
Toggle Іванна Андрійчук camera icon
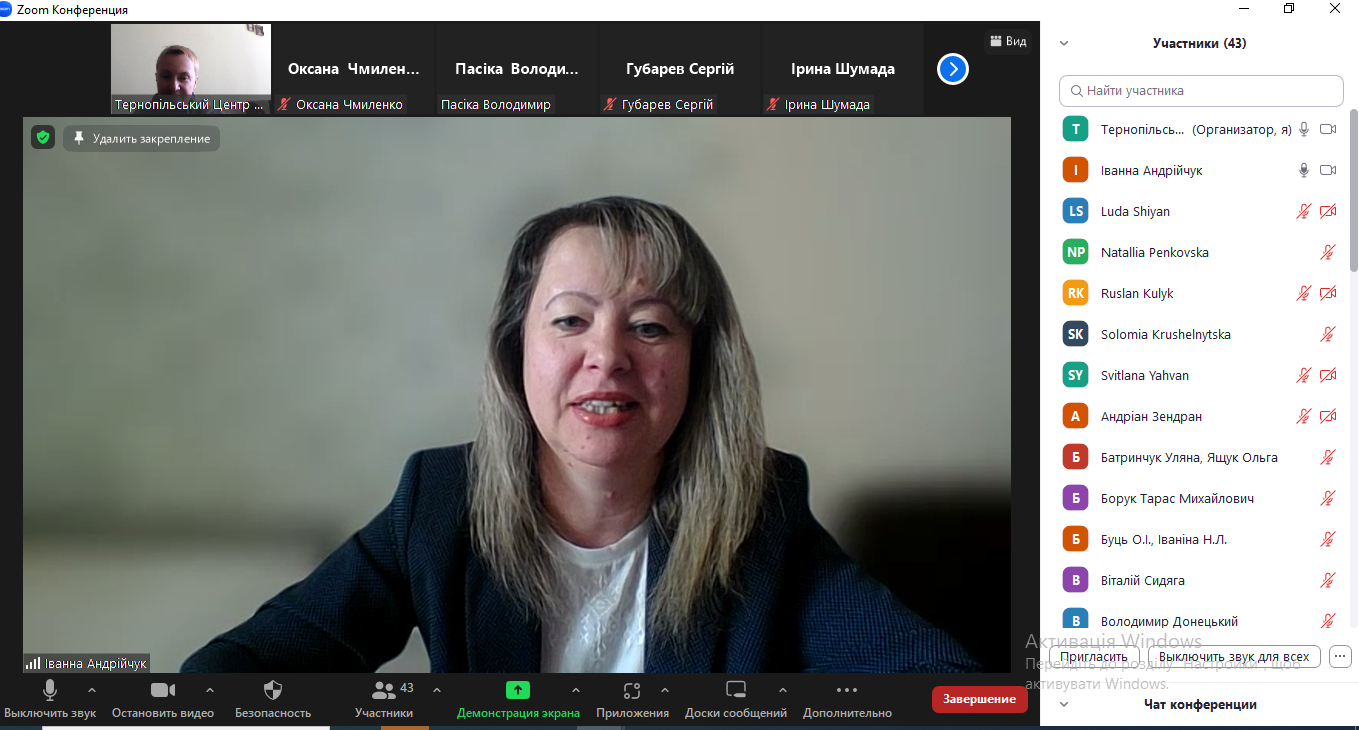(x=1328, y=170)
